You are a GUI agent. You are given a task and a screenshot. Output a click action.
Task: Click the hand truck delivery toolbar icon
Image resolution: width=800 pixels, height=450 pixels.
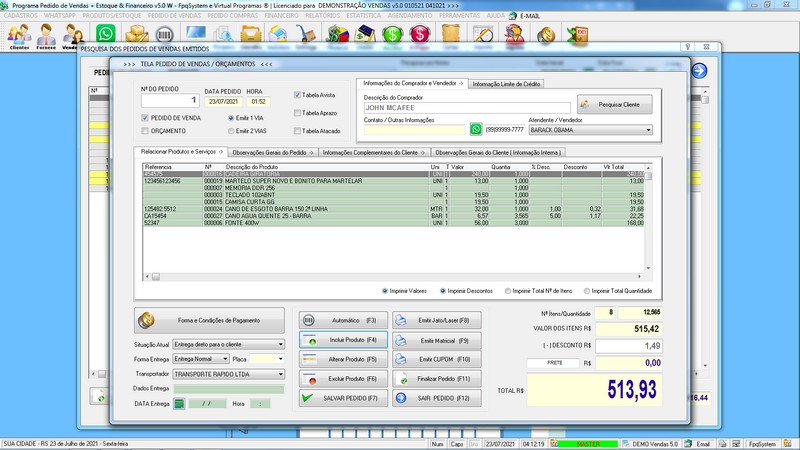point(306,34)
